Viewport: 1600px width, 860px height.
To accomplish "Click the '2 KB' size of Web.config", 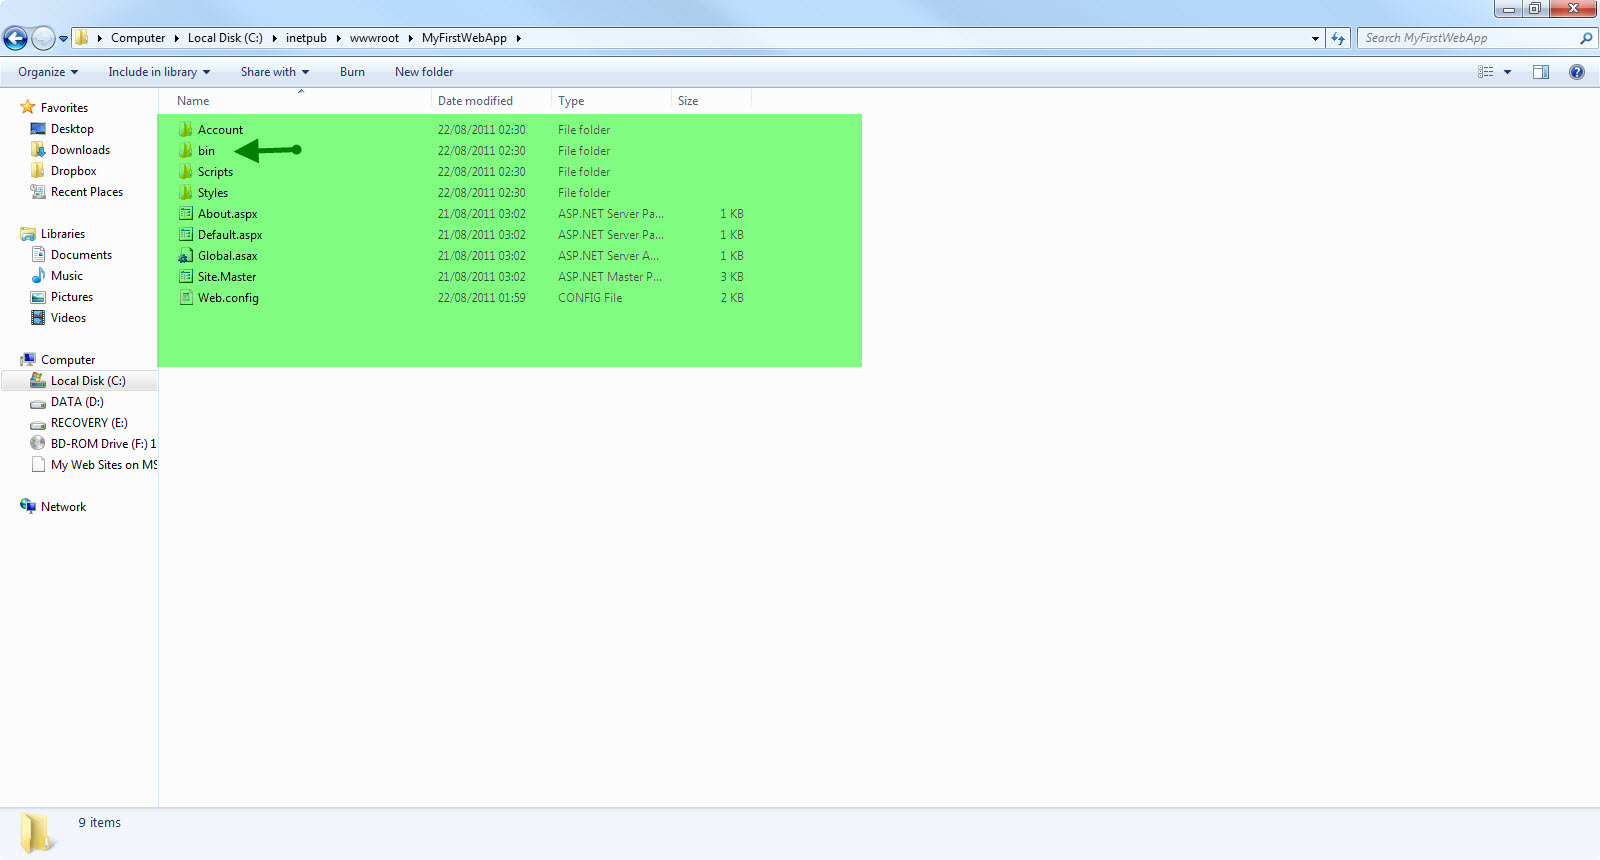I will [x=732, y=298].
